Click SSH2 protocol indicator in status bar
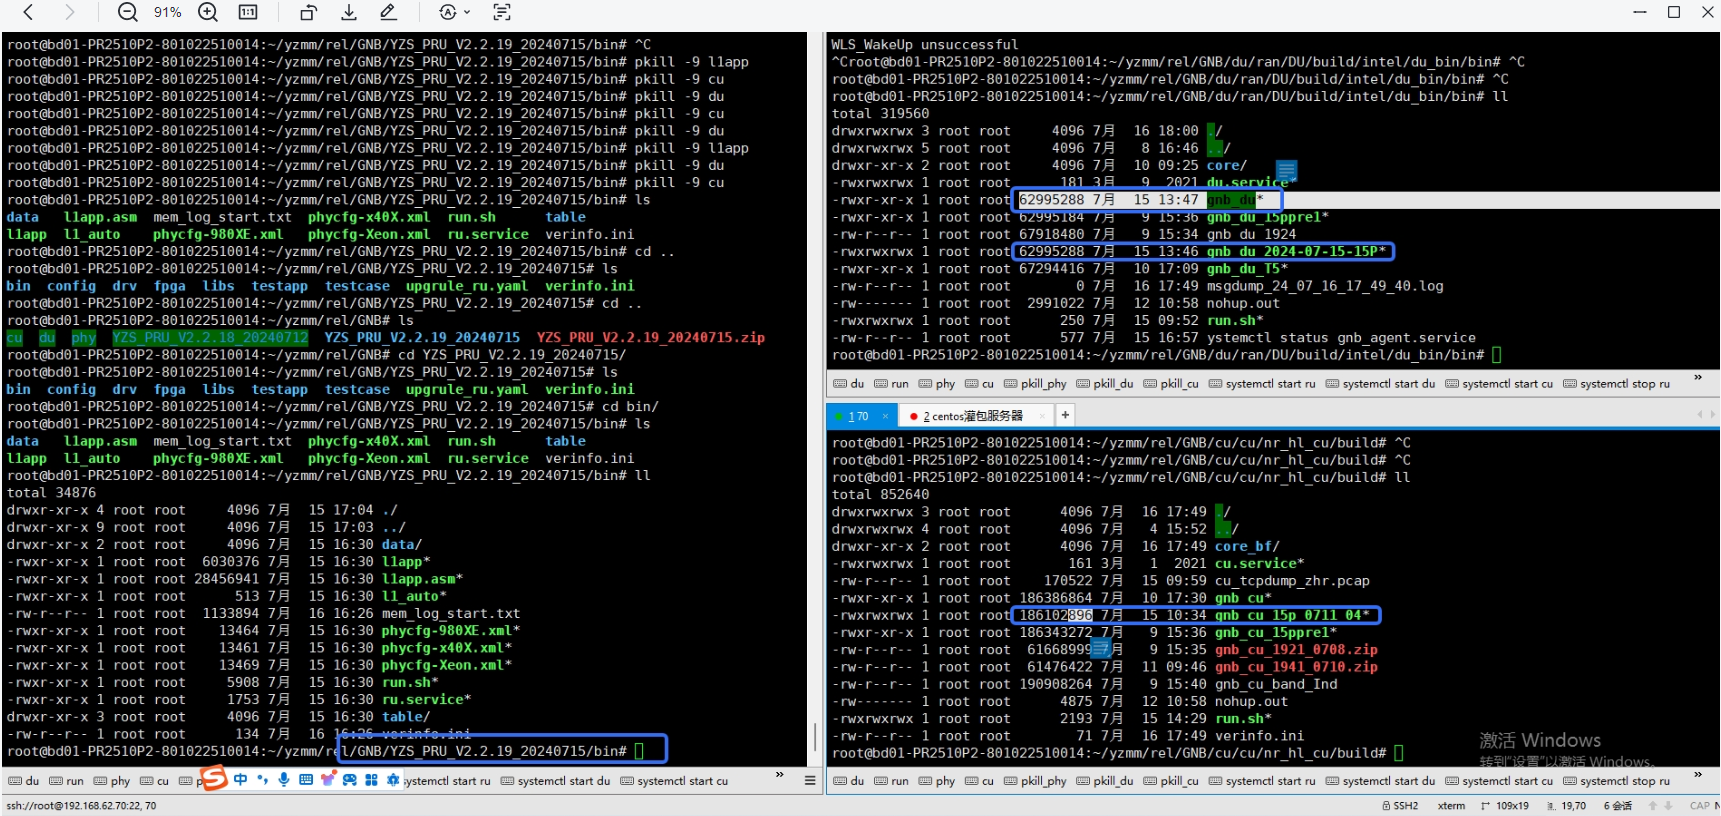Screen dimensions: 1721x816 pyautogui.click(x=1400, y=806)
